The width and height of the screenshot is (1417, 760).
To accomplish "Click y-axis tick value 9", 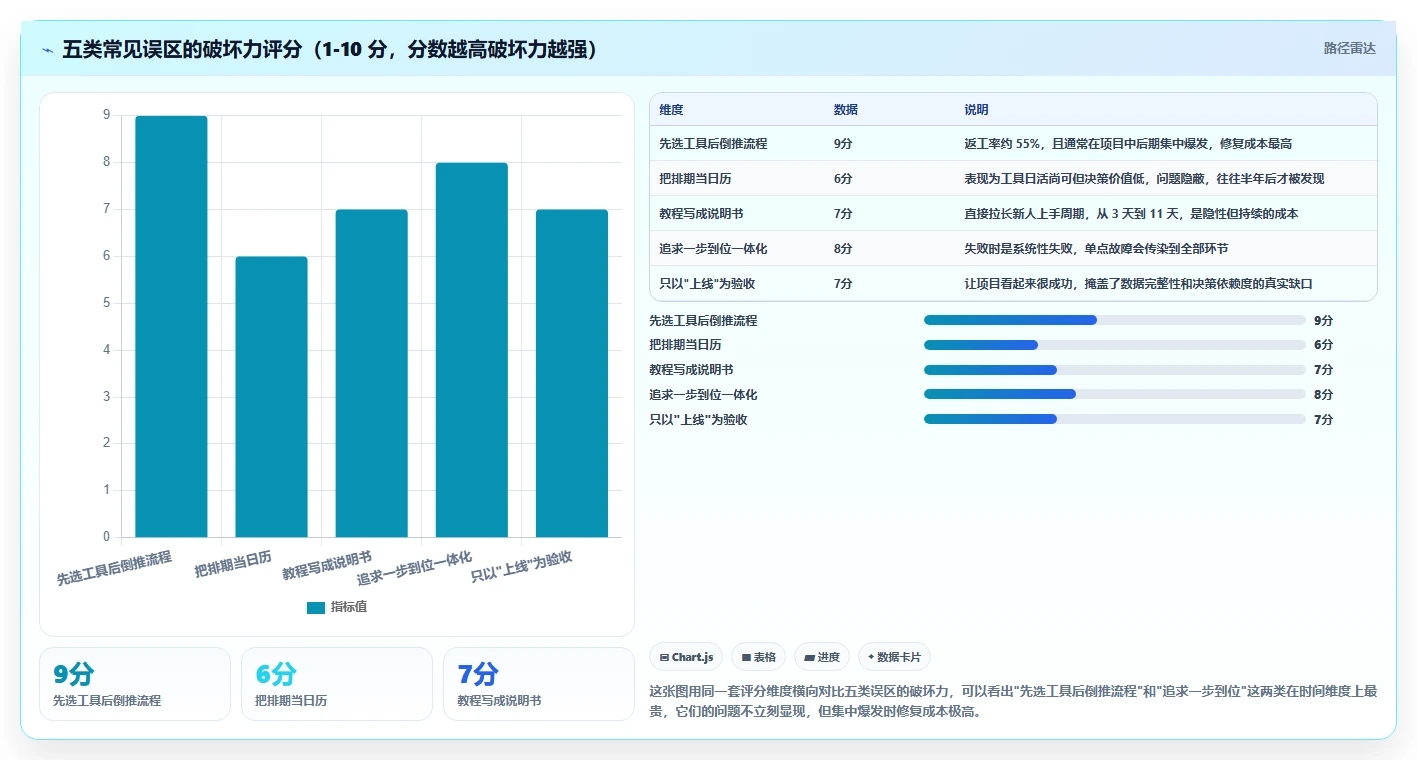I will (x=107, y=115).
